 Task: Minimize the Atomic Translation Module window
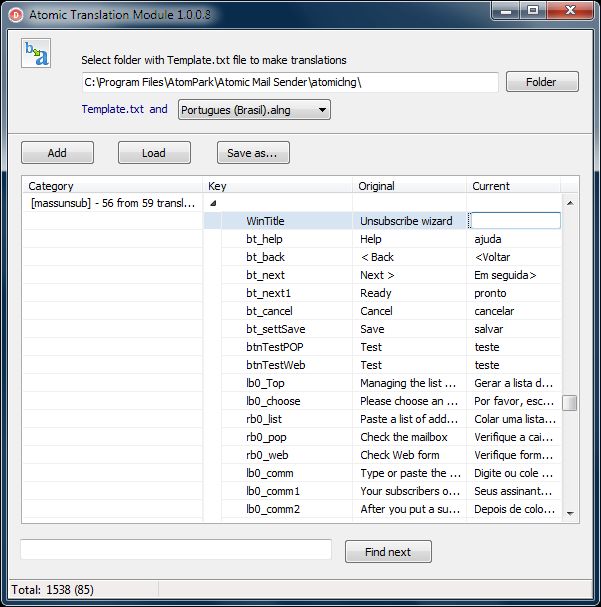[x=505, y=10]
